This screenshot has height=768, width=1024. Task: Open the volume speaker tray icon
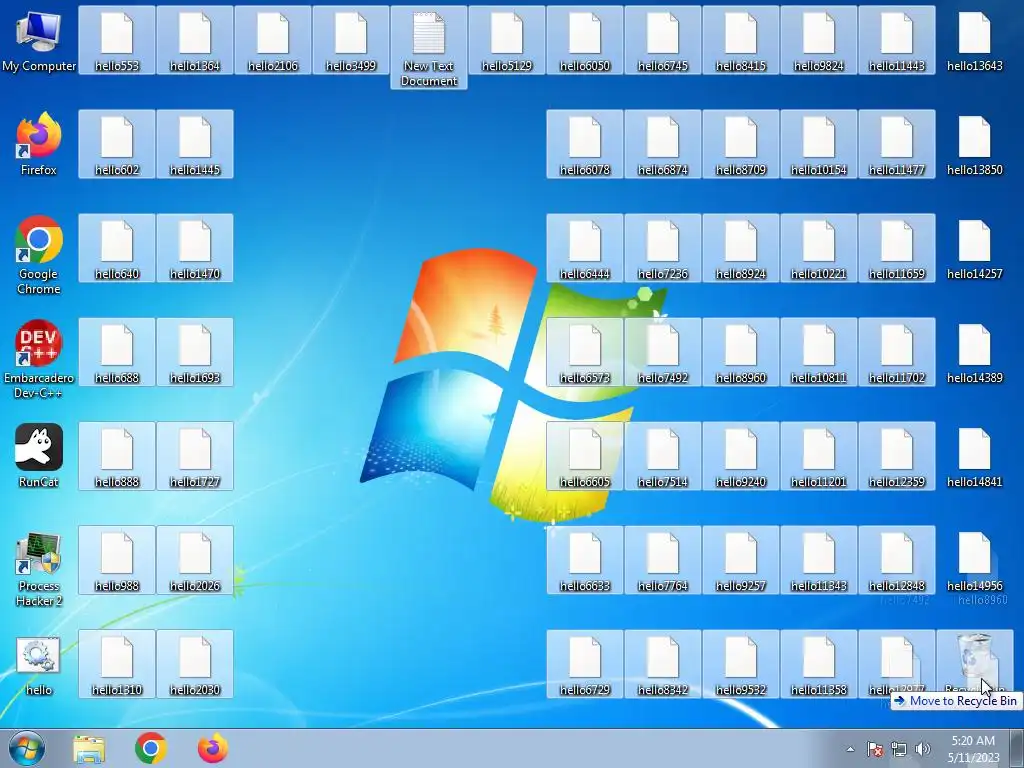point(923,749)
